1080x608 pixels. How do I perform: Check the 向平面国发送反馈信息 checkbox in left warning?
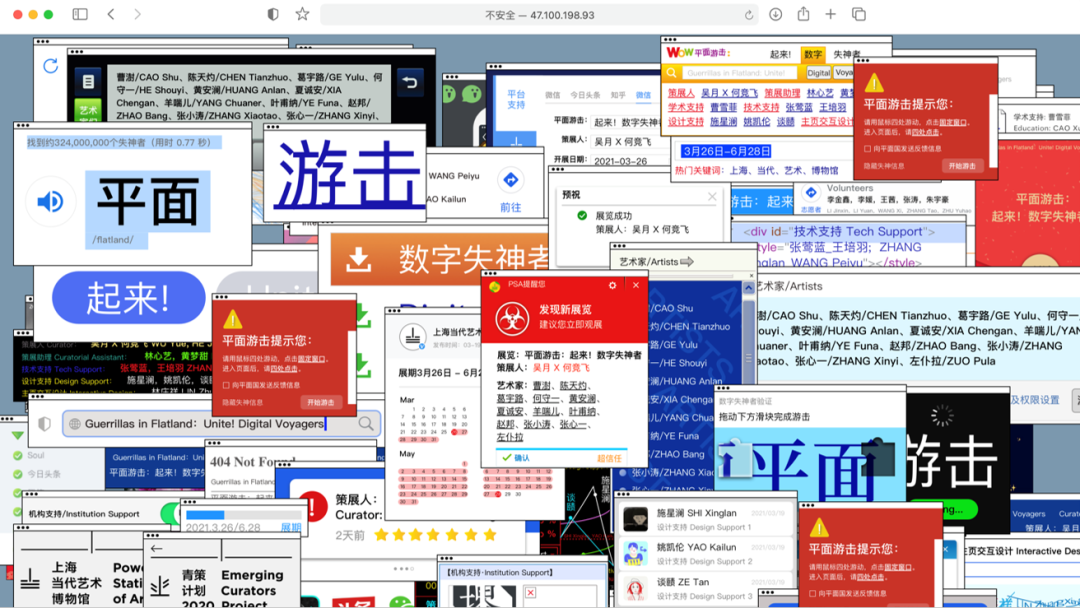(x=226, y=385)
